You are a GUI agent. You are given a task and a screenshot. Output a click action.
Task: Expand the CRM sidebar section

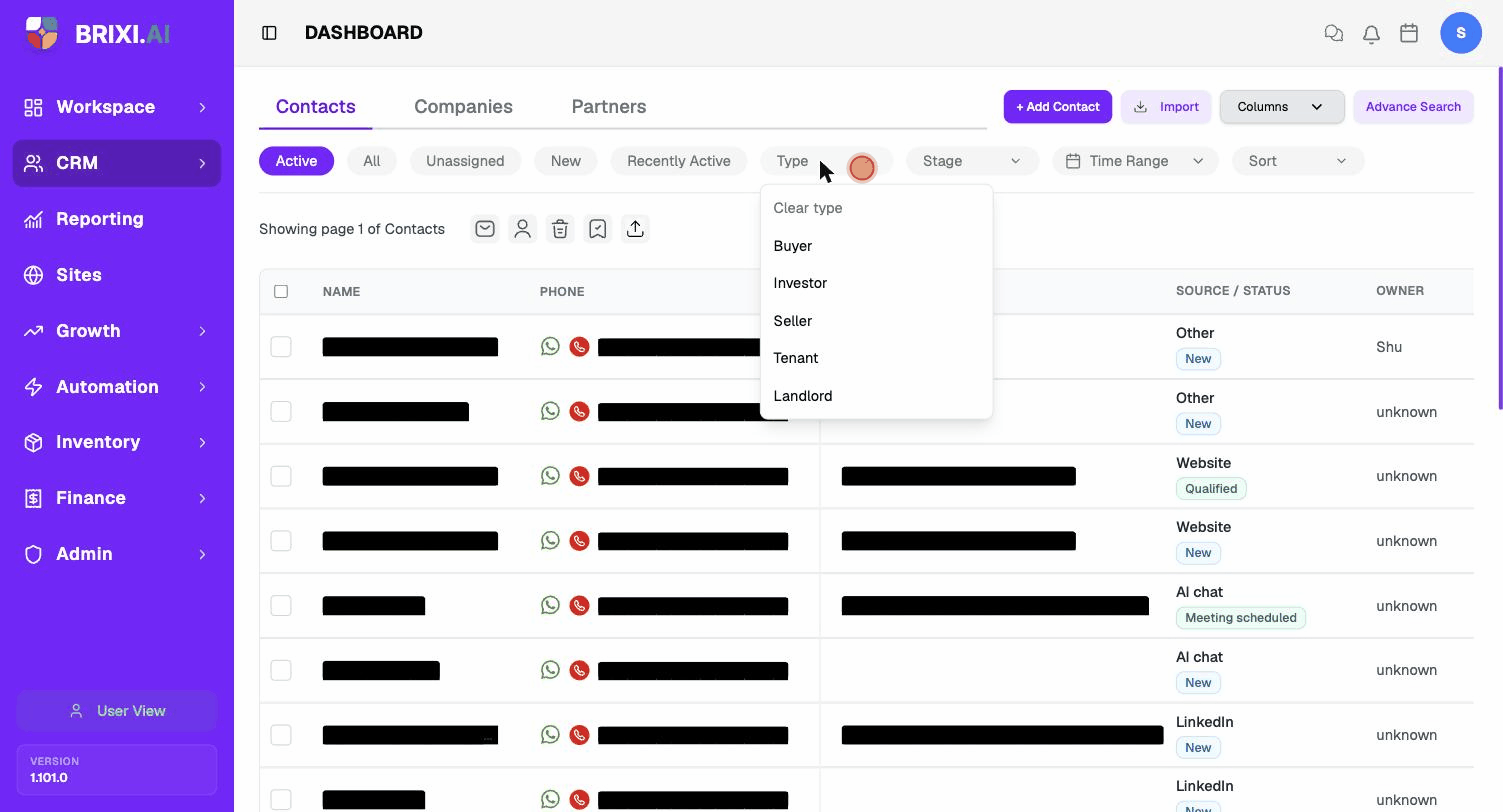point(117,163)
